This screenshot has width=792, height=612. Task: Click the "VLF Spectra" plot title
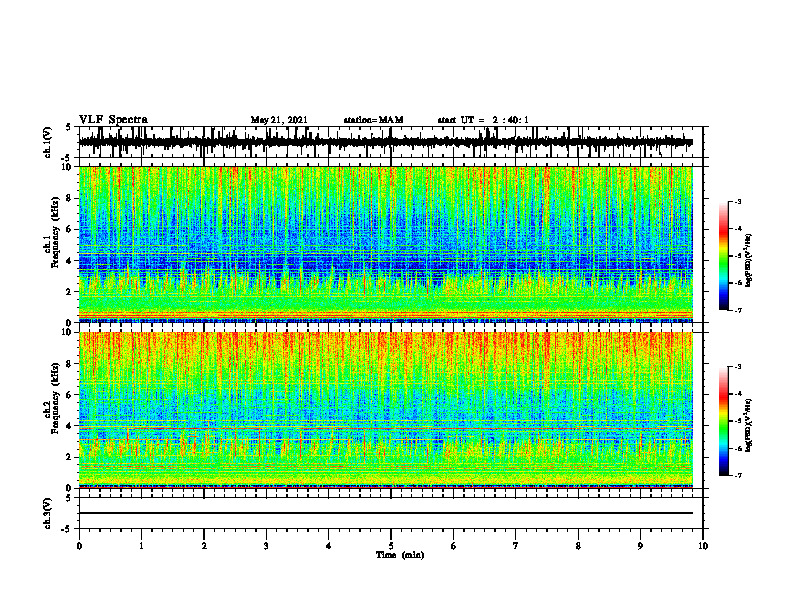coord(113,120)
